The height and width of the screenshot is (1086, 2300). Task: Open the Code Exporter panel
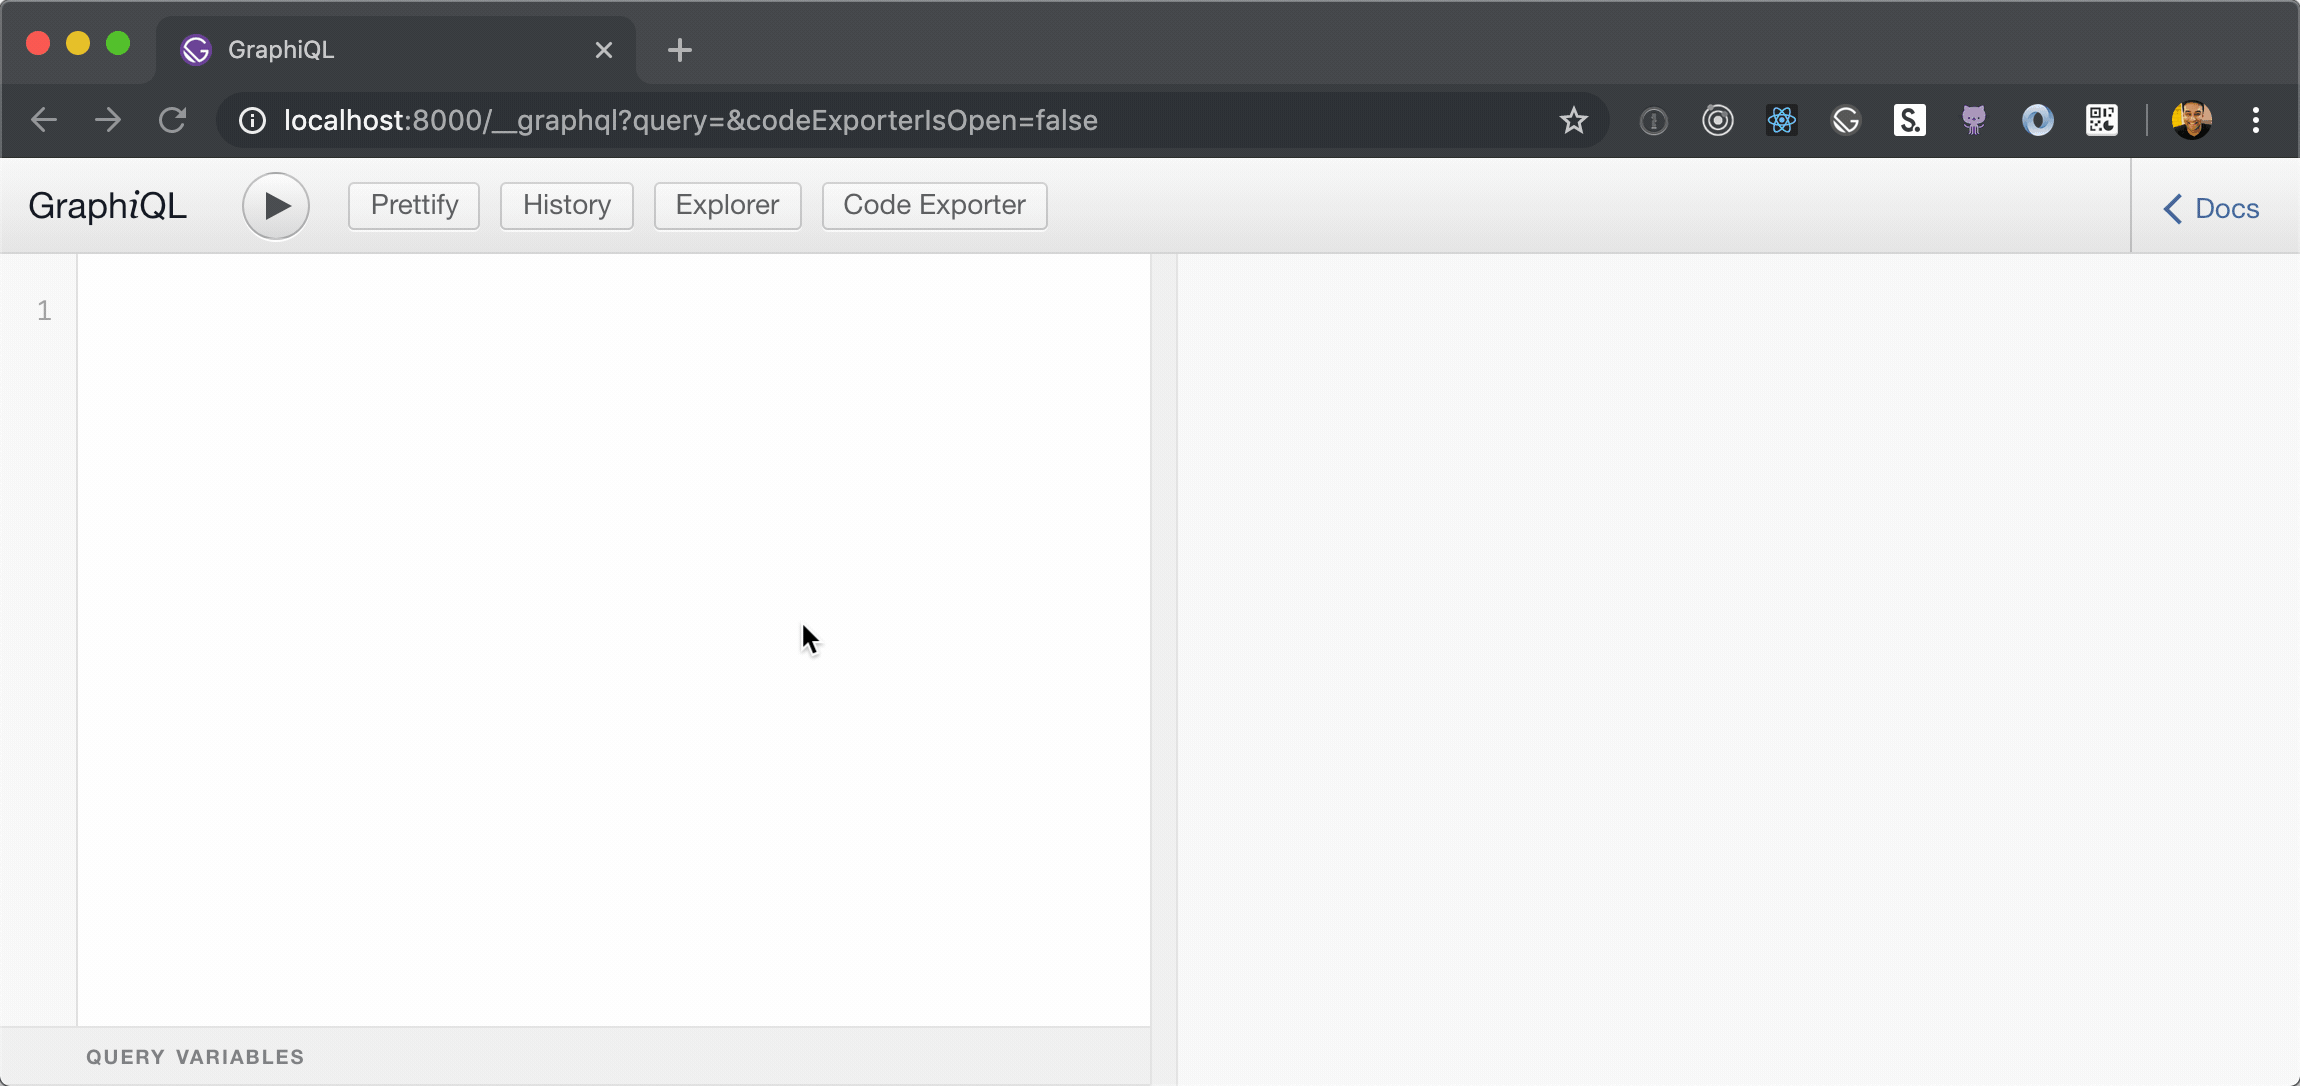coord(934,205)
